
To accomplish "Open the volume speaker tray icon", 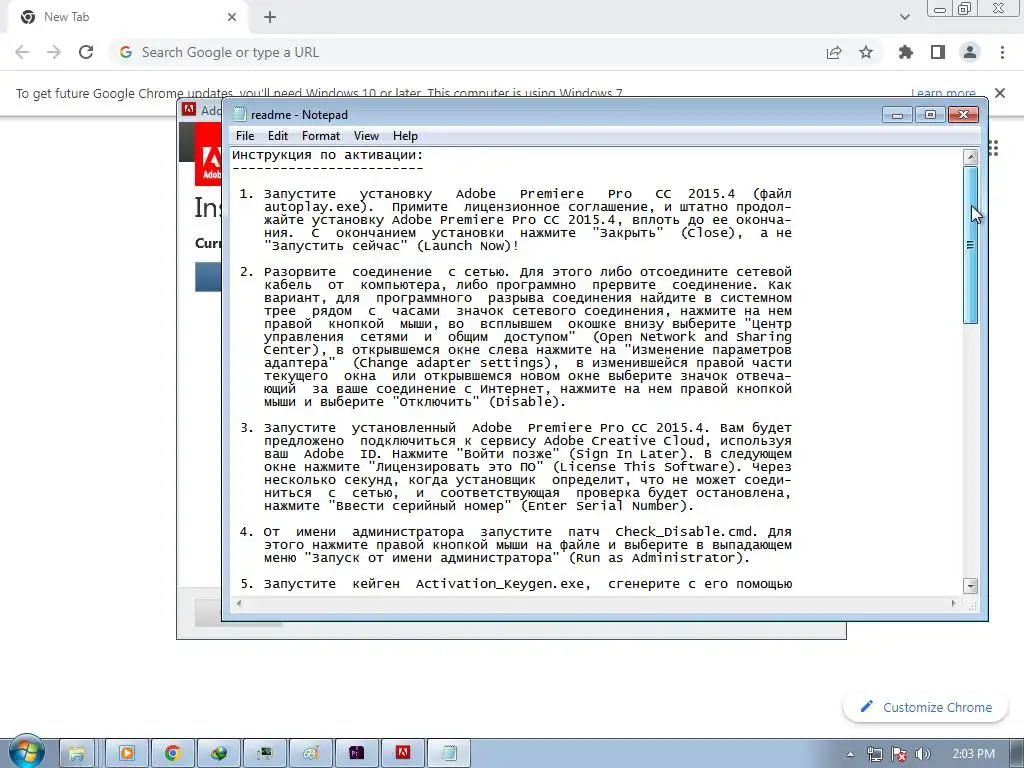I will point(923,754).
